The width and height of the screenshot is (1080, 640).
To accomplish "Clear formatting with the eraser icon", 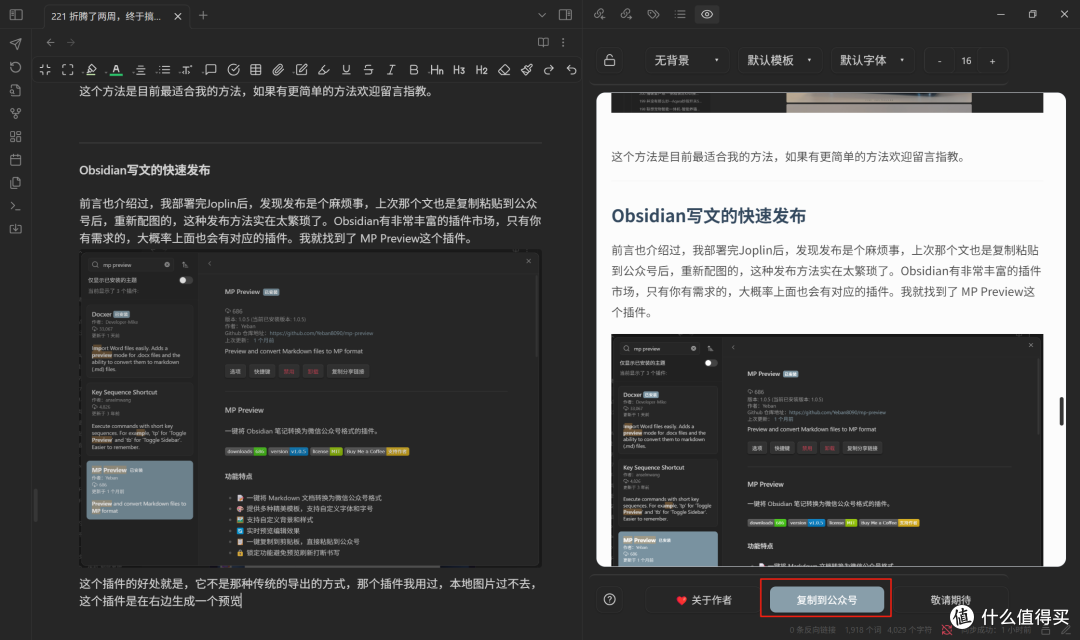I will click(x=504, y=70).
